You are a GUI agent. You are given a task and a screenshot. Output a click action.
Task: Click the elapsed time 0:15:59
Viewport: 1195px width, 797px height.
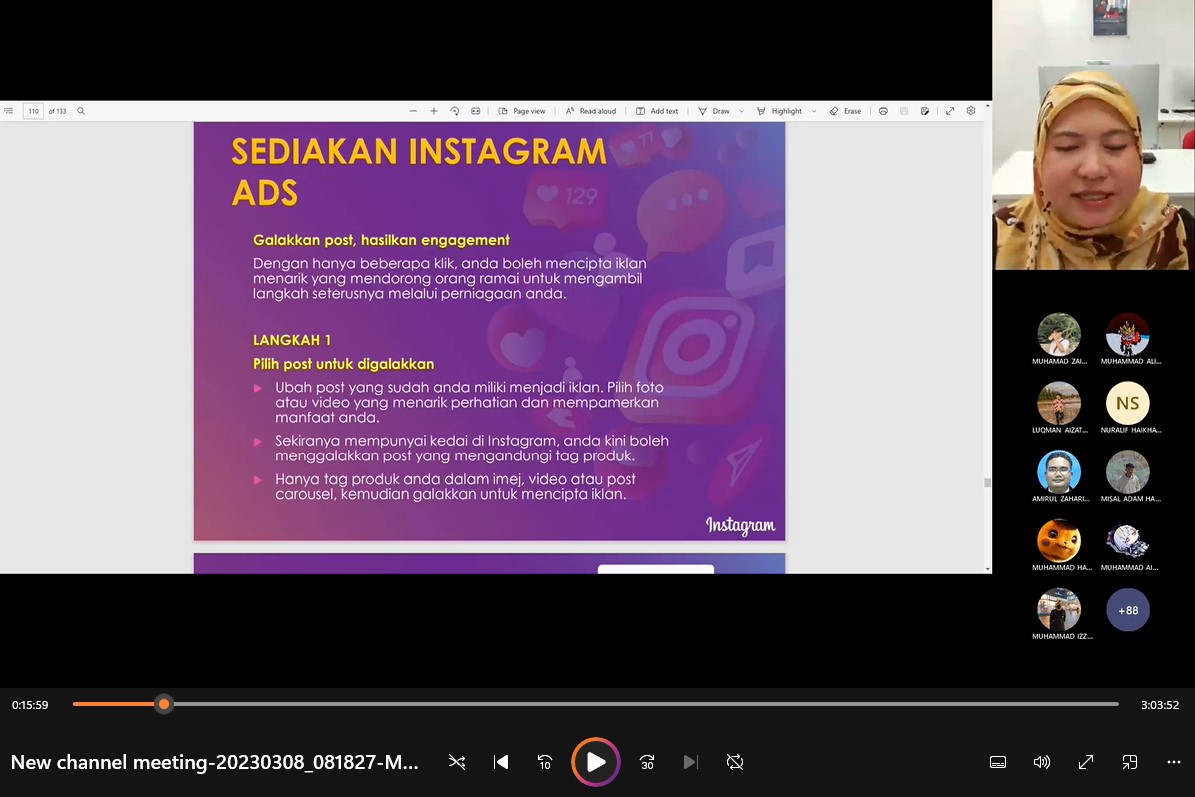pos(30,705)
